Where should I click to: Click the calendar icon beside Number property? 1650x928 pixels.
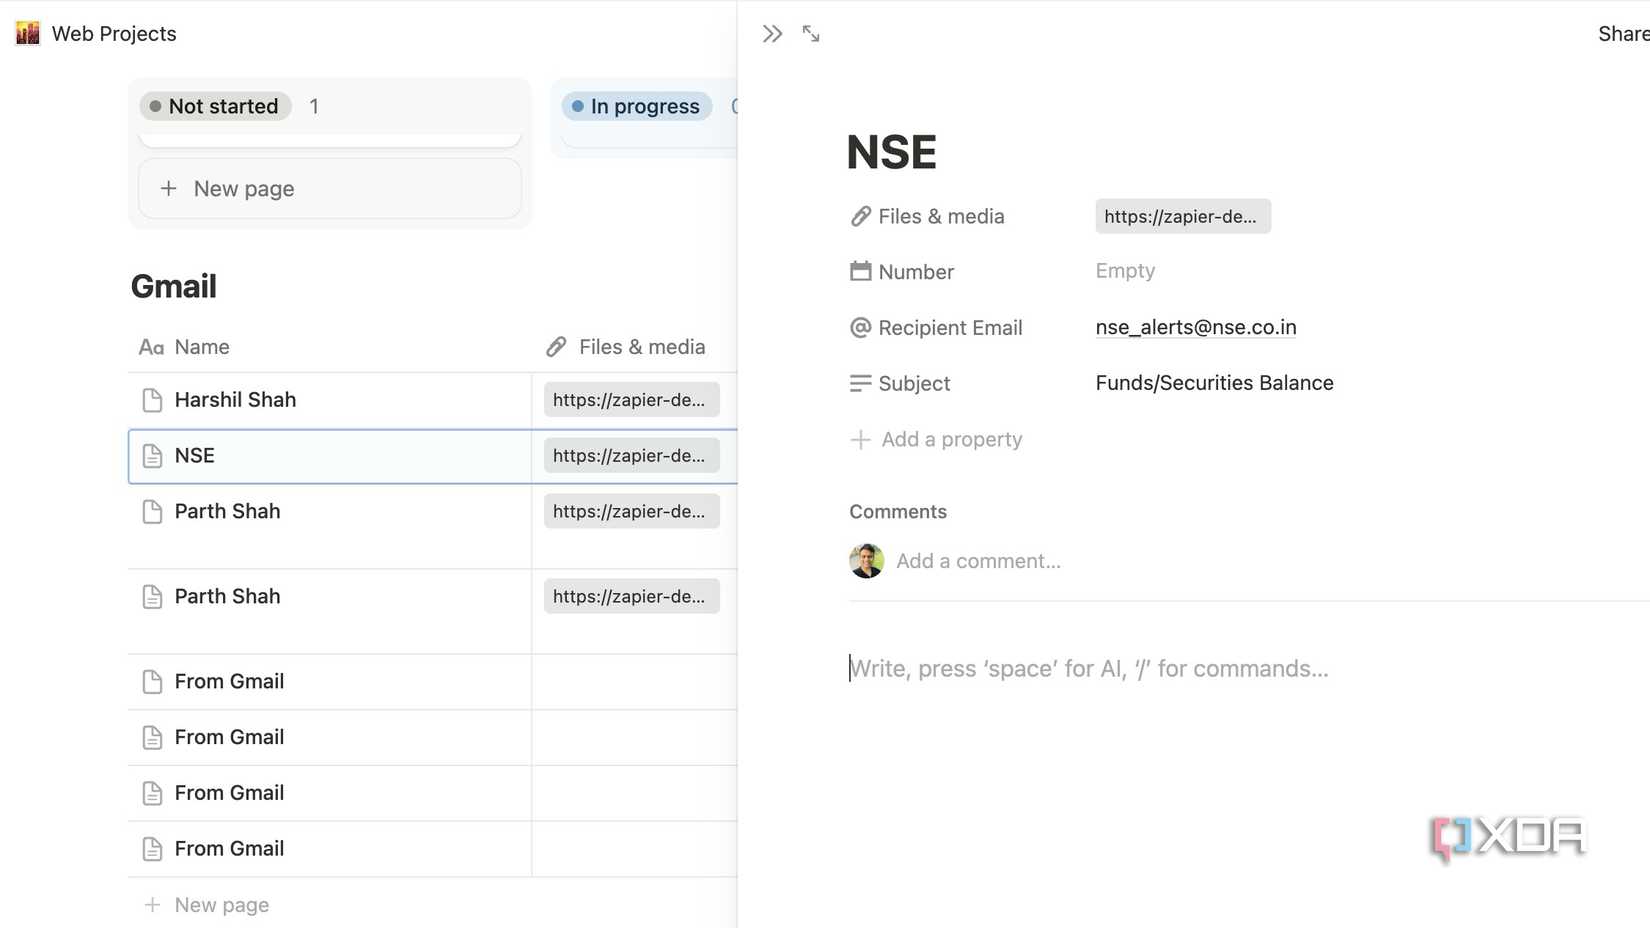(x=860, y=271)
